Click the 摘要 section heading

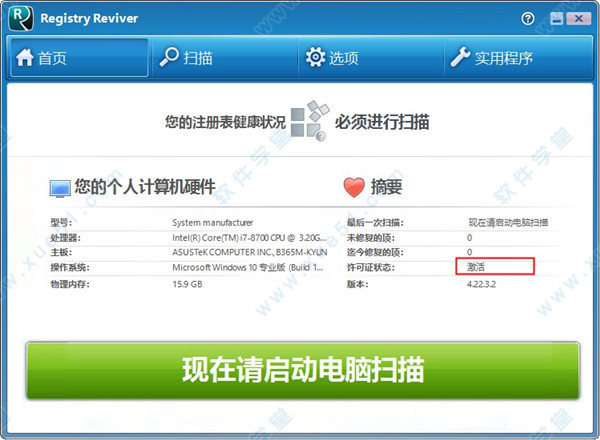(x=386, y=187)
